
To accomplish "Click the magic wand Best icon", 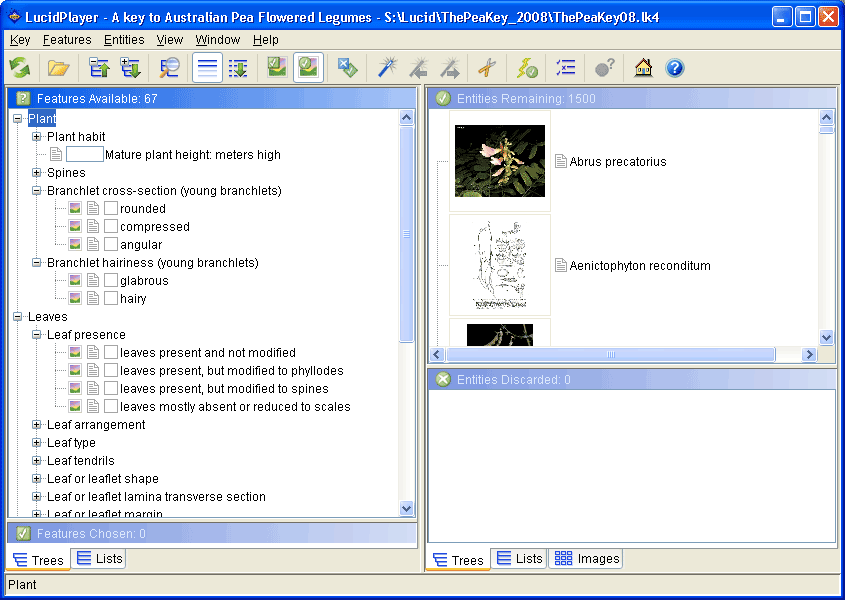I will [x=387, y=68].
